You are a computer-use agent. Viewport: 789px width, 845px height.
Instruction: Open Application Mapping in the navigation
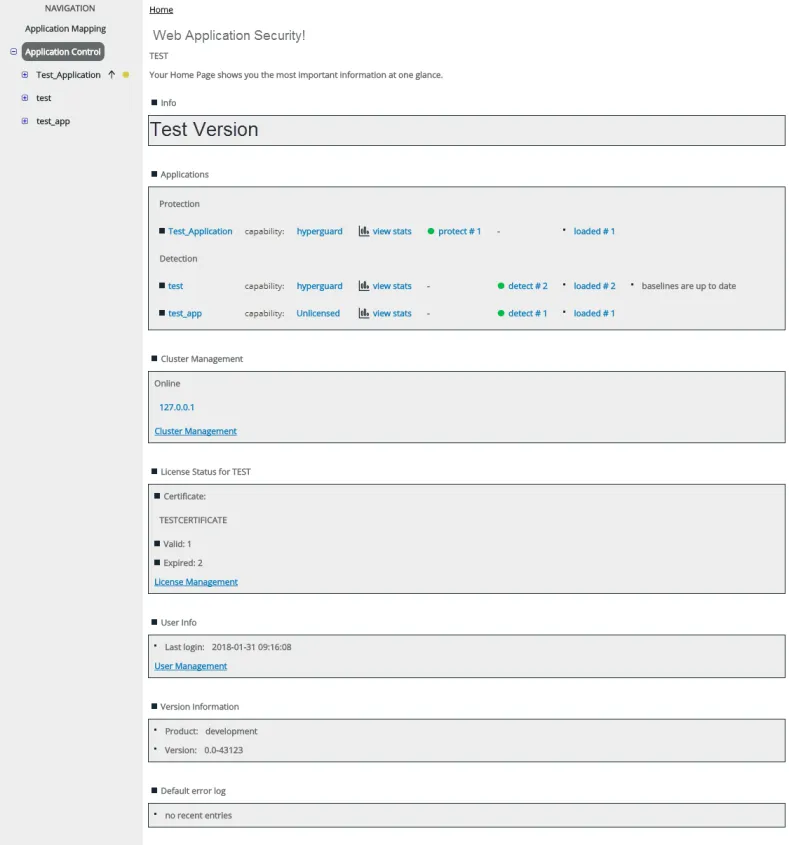[x=65, y=29]
